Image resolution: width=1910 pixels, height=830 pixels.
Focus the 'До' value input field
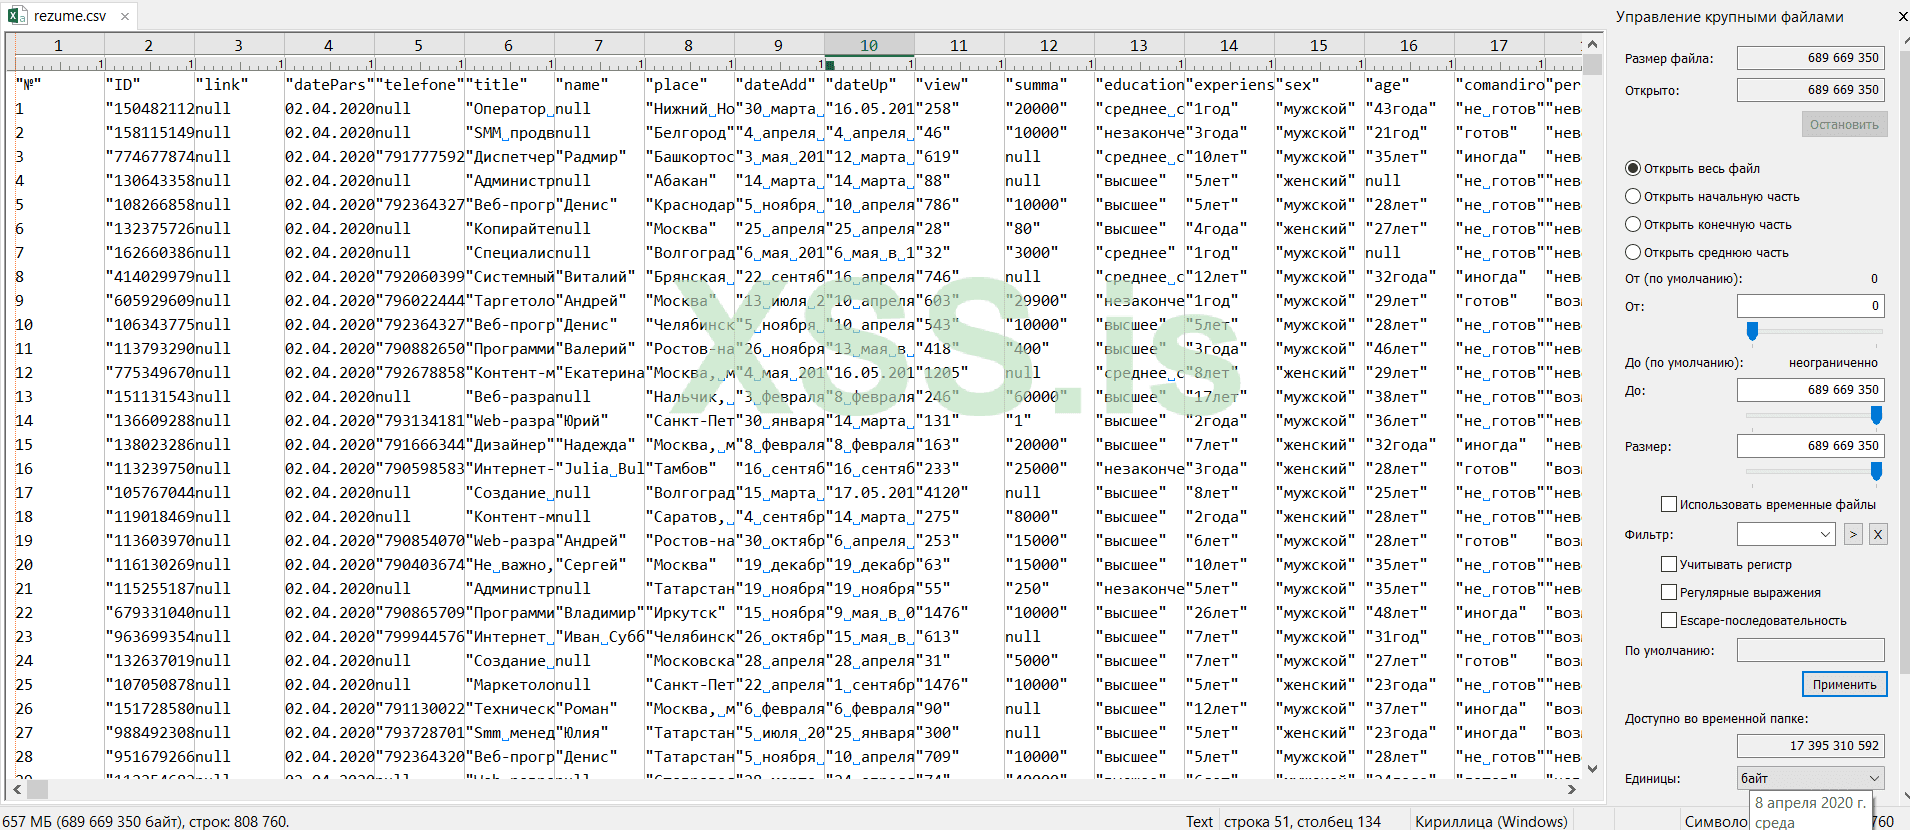pyautogui.click(x=1811, y=390)
